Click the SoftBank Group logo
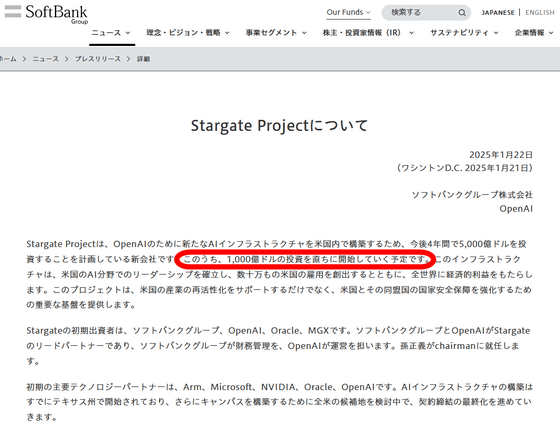 (56, 14)
